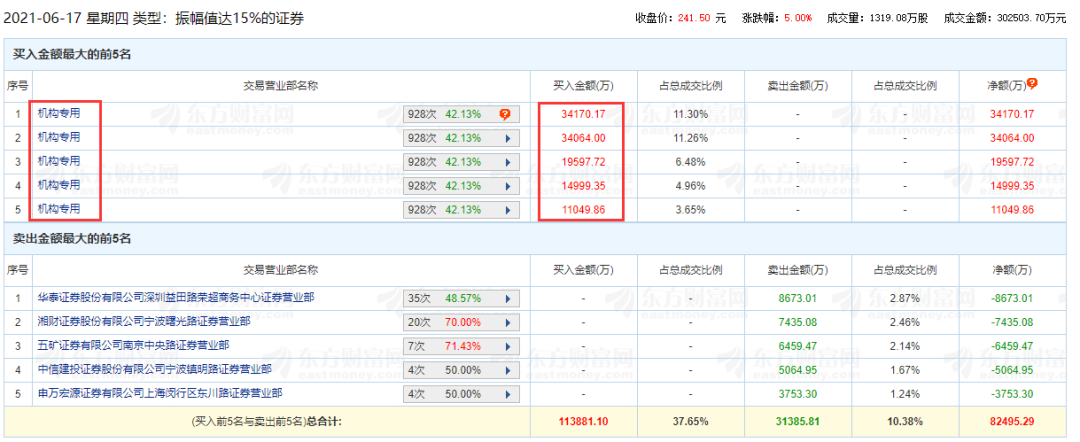This screenshot has height=442, width=1080.
Task: Click the 买入金额(万) column header in buy table
Action: (581, 85)
